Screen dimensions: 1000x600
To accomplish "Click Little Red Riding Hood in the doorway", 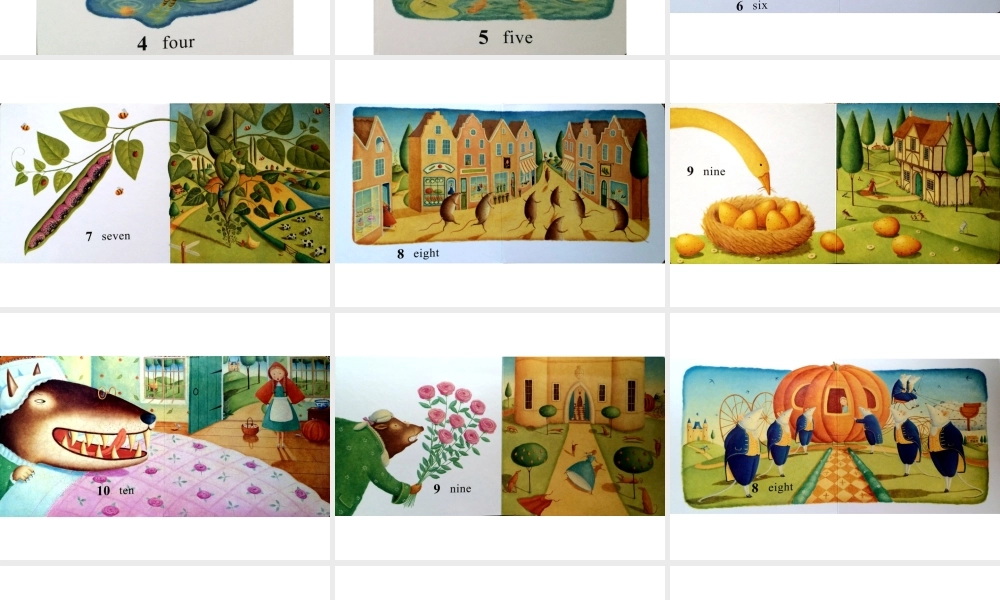I will pos(279,404).
